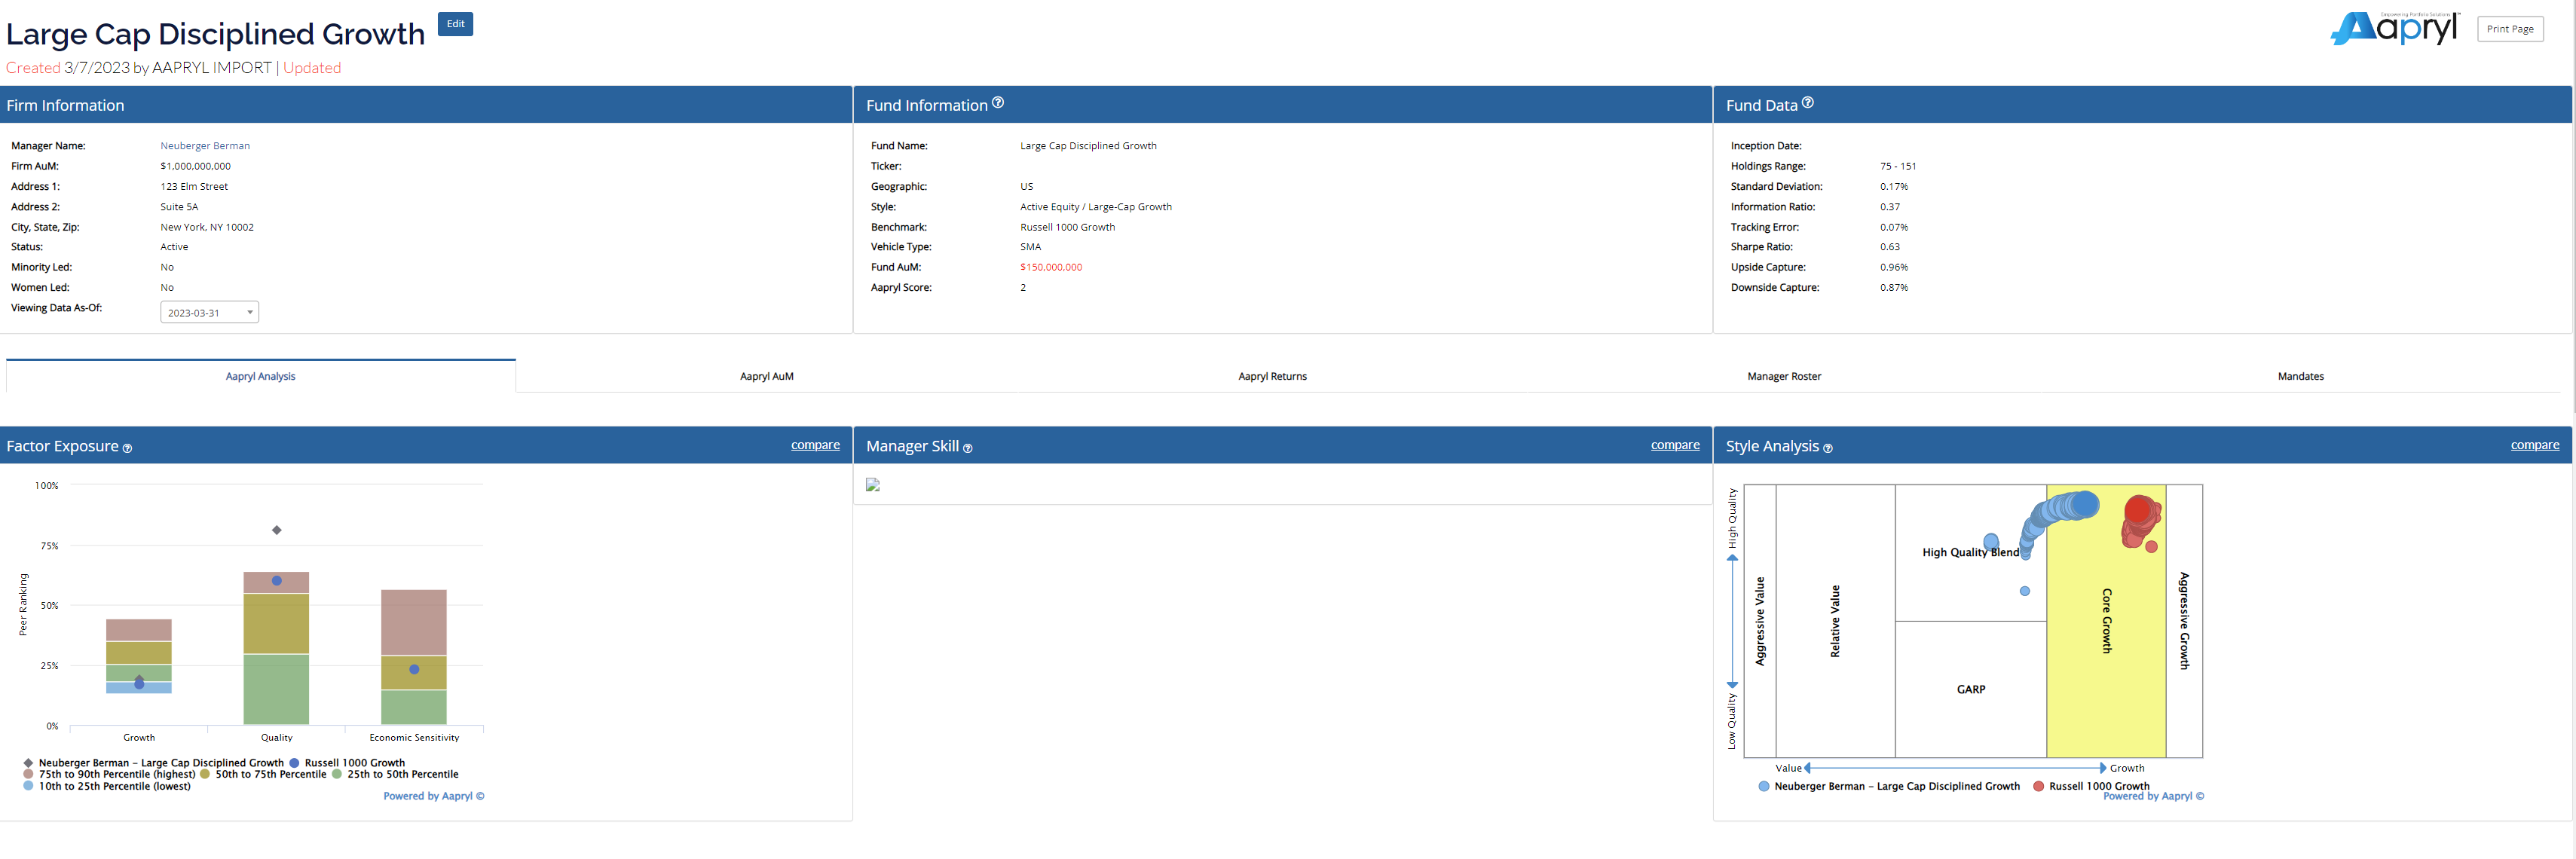Click the Print Page button
Viewport: 2576px width, 859px height.
(2510, 29)
